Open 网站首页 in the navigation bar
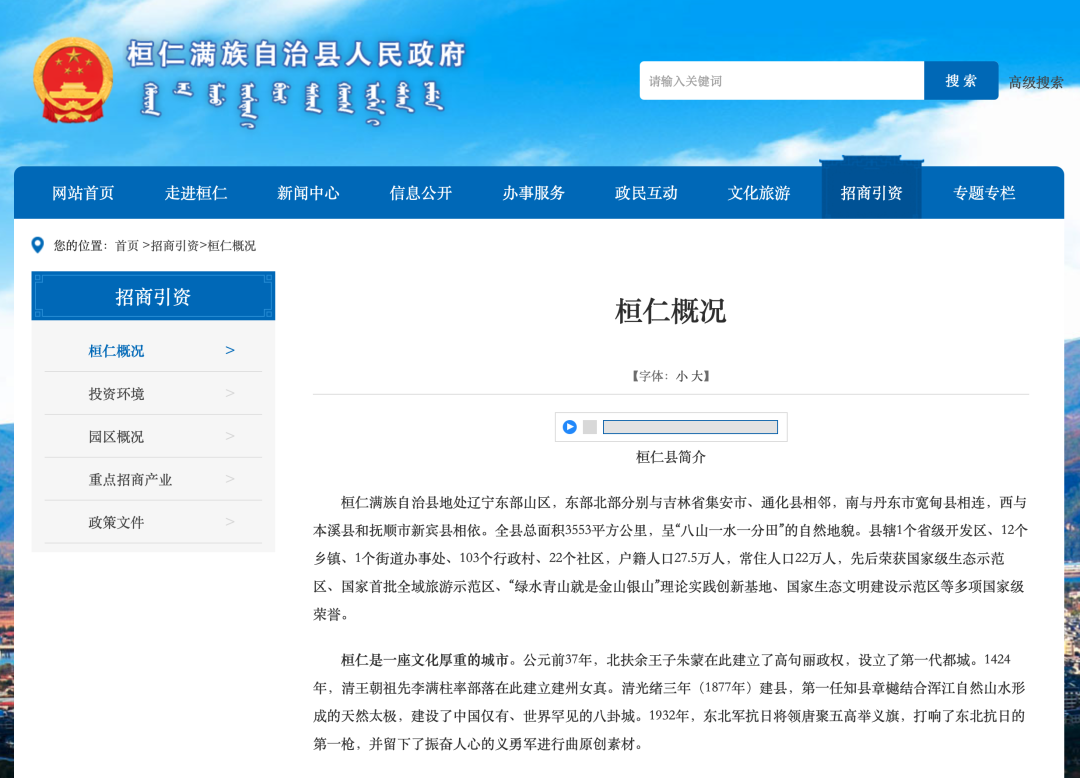Screen dimensions: 1080x778 (x=83, y=193)
